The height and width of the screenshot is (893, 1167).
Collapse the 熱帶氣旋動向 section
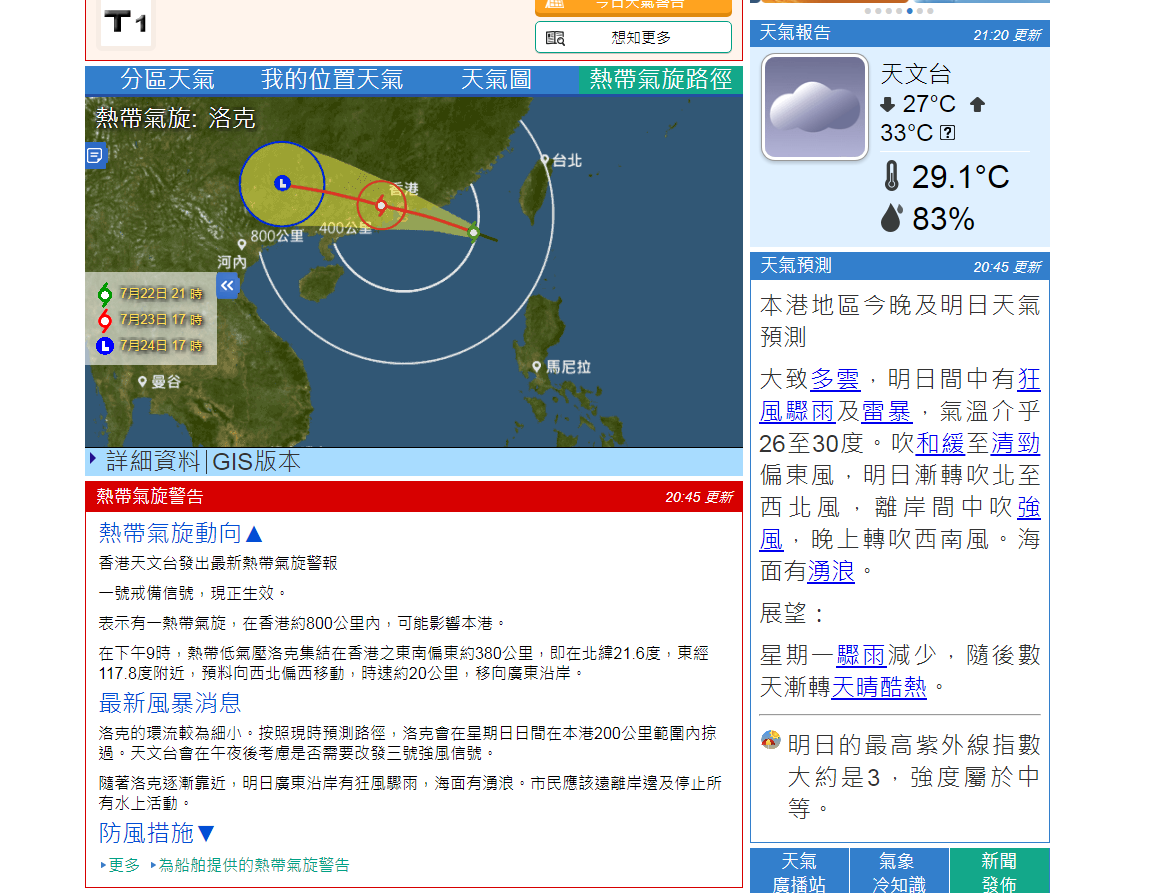181,533
